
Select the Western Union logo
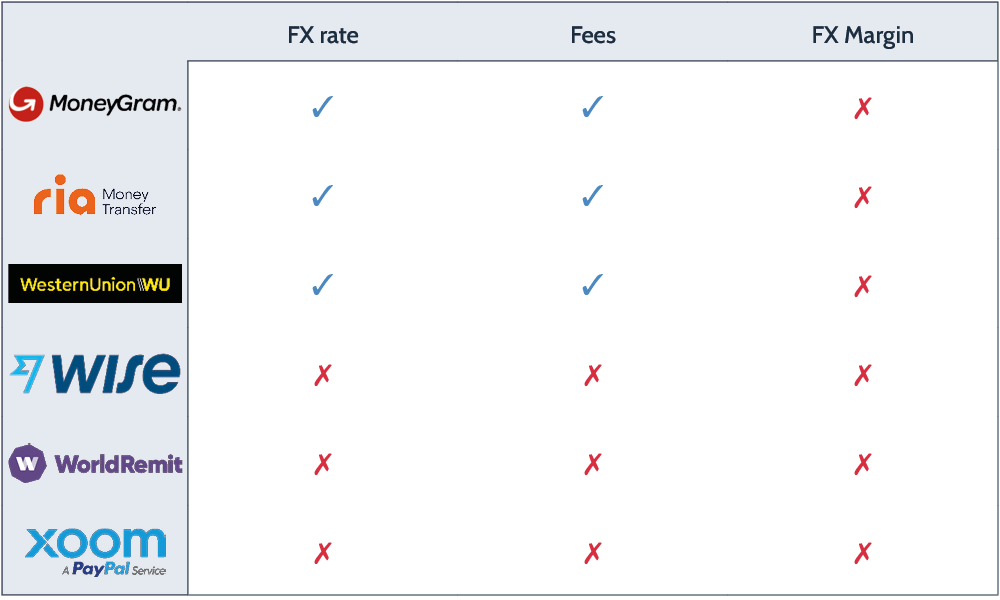[x=95, y=284]
